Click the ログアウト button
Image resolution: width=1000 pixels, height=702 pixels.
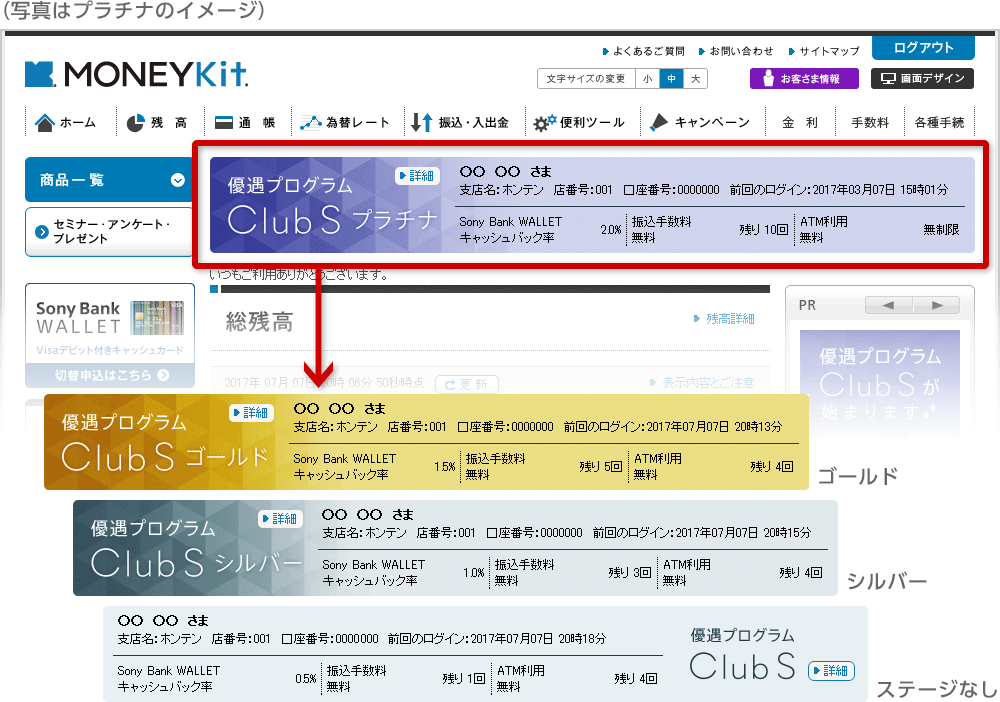point(923,48)
